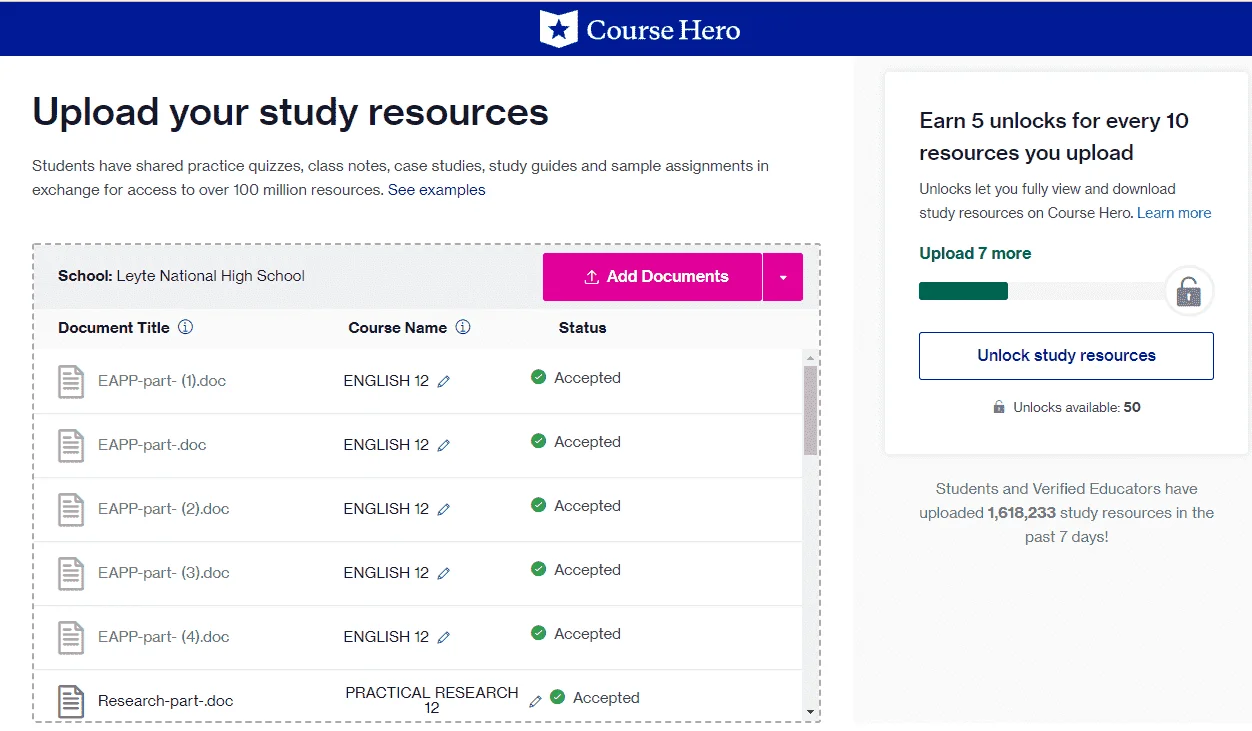Screen dimensions: 1252x731
Task: Open info icon next to Document Title
Action: click(x=185, y=327)
